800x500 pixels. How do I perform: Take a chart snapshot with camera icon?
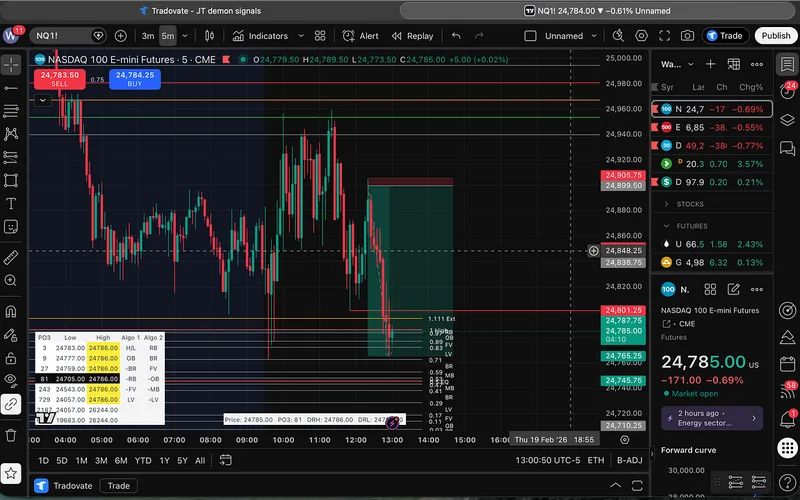pyautogui.click(x=687, y=36)
